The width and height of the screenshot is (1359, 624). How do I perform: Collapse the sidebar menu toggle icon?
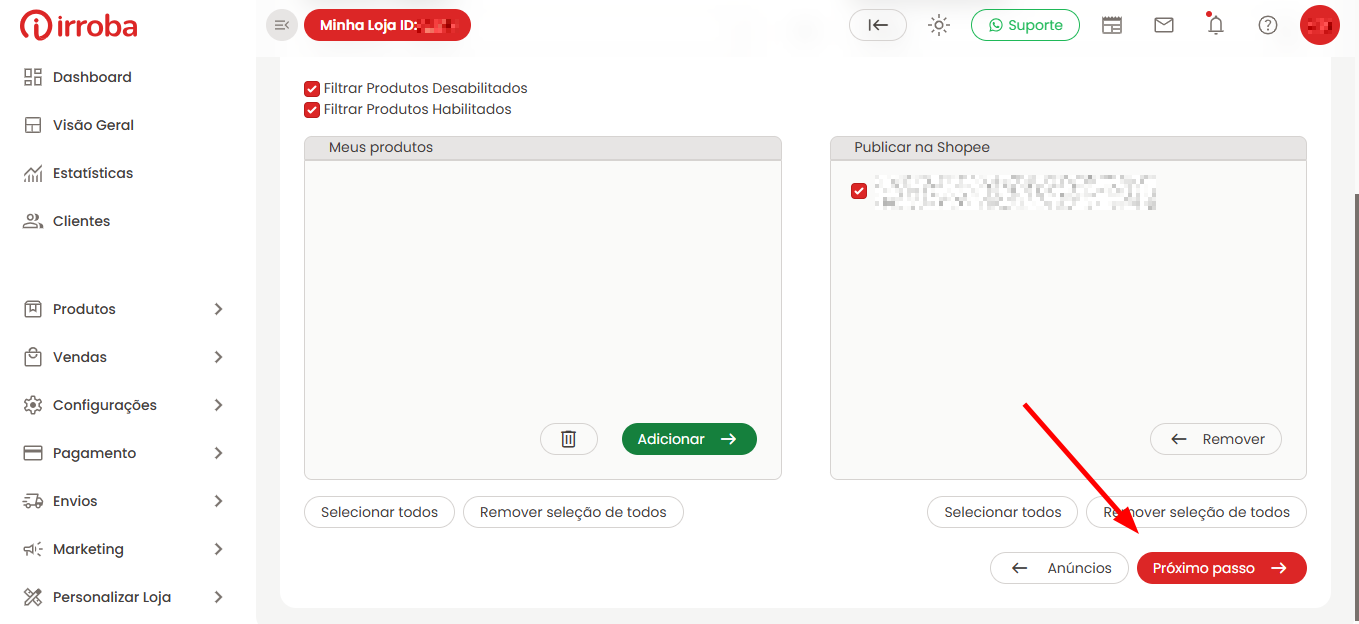point(282,25)
